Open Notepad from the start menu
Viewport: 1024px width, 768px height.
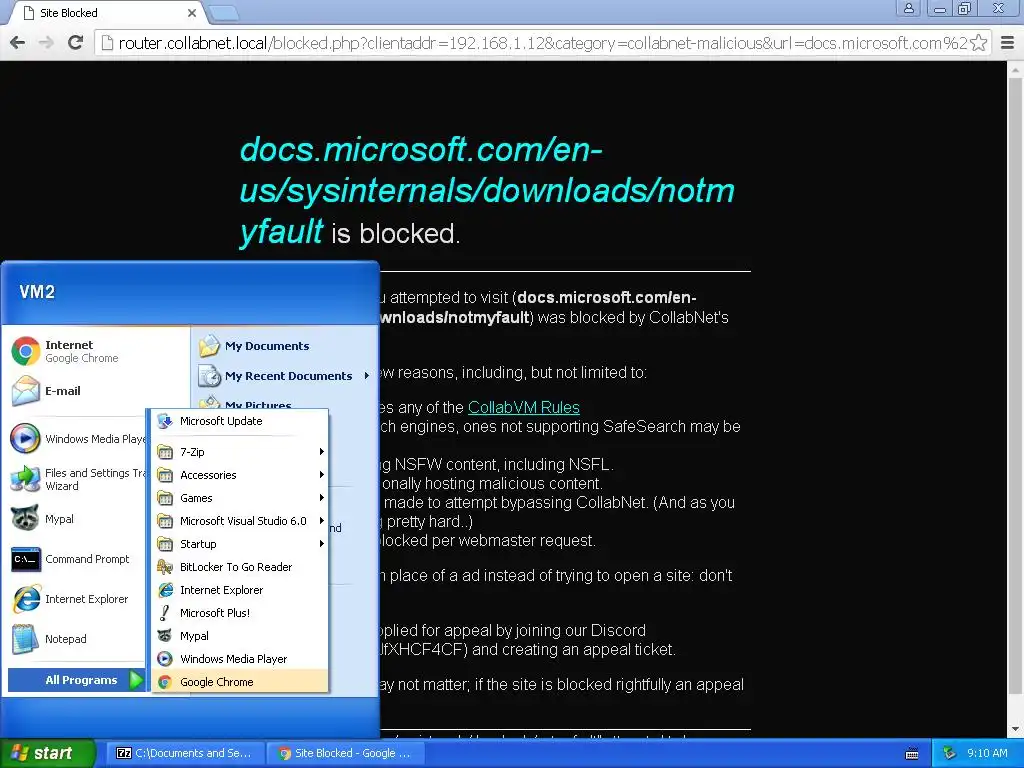(x=77, y=639)
